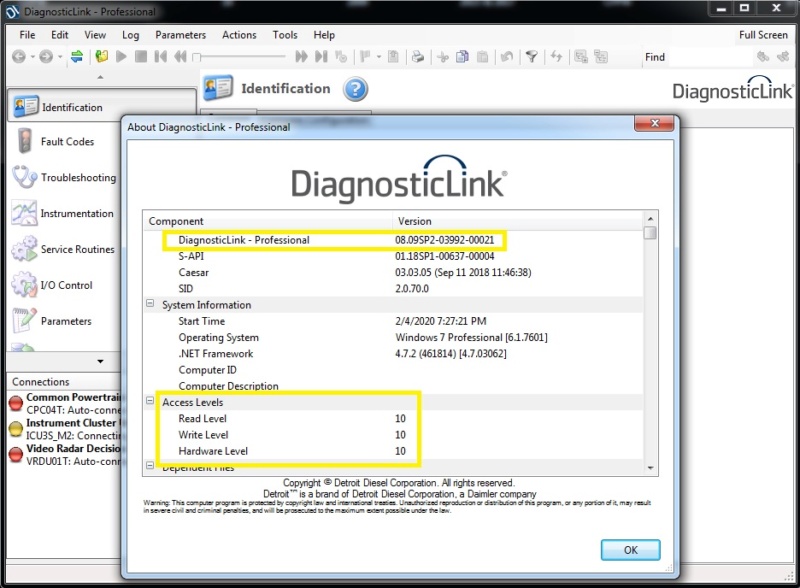Viewport: 800px width, 588px height.
Task: Open the View menu
Action: pyautogui.click(x=95, y=35)
